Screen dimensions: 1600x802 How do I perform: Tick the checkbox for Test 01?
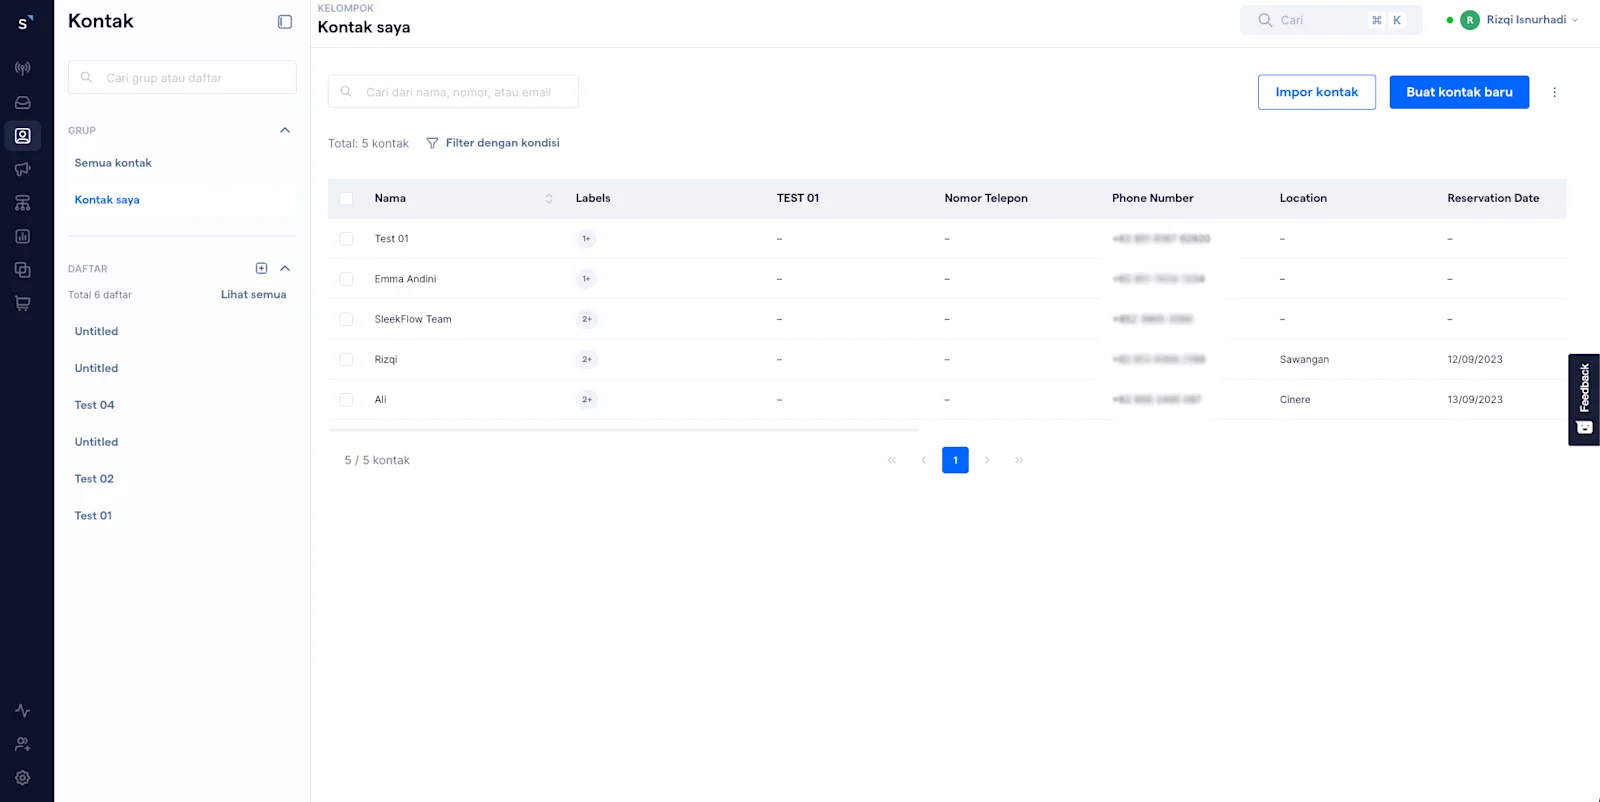pyautogui.click(x=346, y=239)
